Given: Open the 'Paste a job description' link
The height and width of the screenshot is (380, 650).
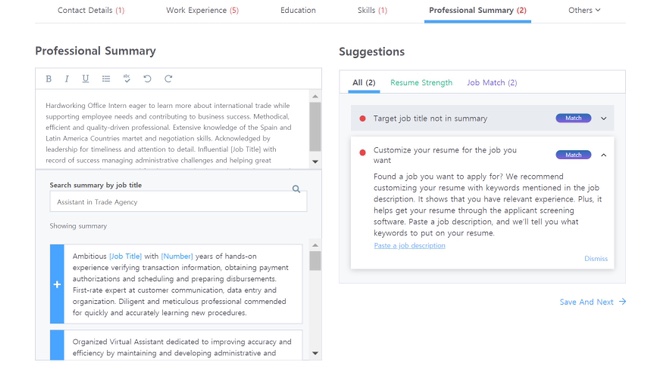Looking at the screenshot, I should coord(410,245).
